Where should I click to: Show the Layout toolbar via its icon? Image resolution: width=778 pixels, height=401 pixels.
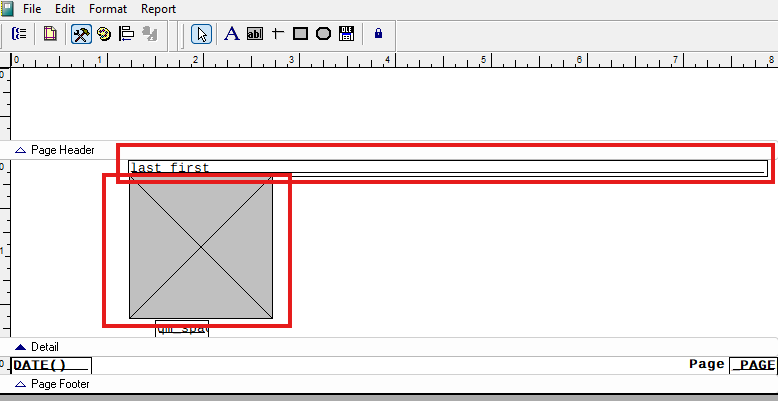(127, 34)
